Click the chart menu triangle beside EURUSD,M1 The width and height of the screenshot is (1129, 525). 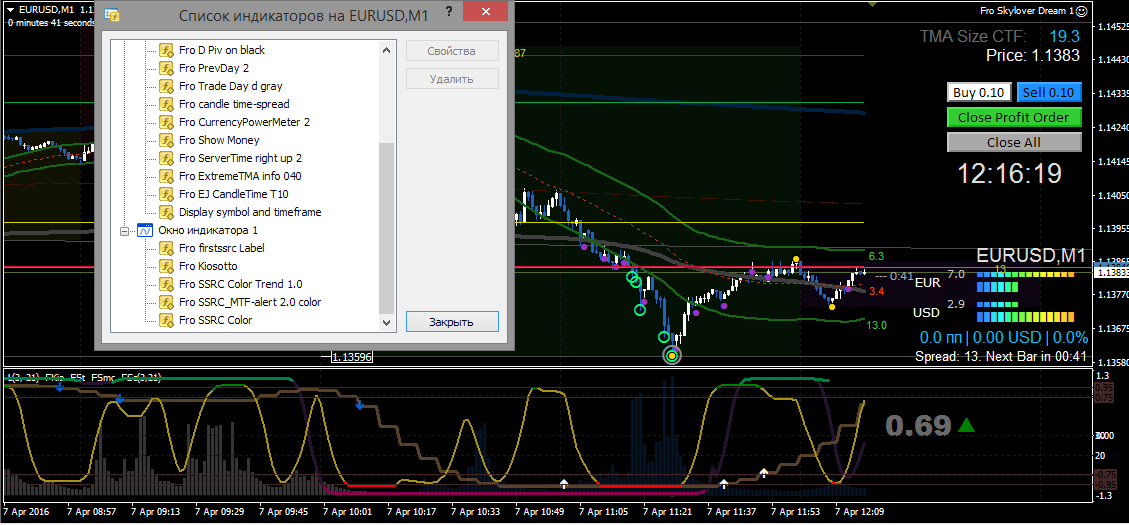tap(10, 10)
